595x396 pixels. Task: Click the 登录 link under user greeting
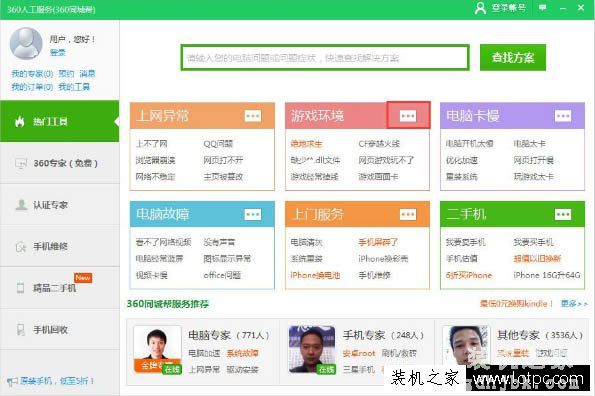58,53
